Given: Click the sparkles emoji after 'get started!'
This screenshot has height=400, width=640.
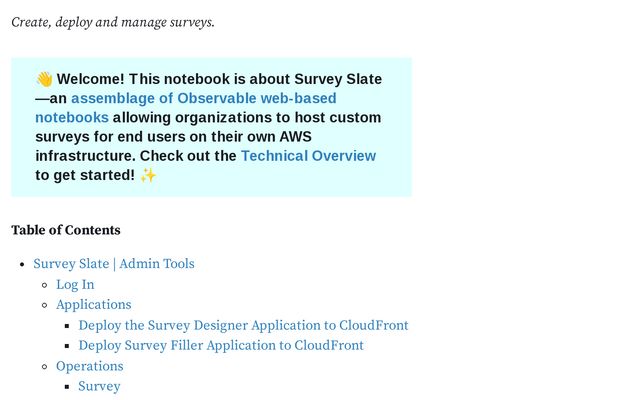Looking at the screenshot, I should [148, 175].
